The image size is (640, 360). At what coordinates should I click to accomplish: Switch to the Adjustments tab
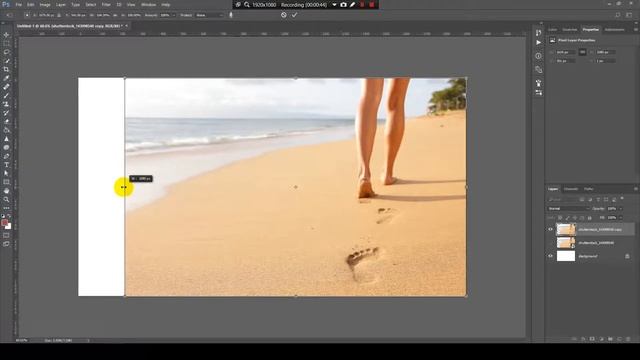click(614, 29)
